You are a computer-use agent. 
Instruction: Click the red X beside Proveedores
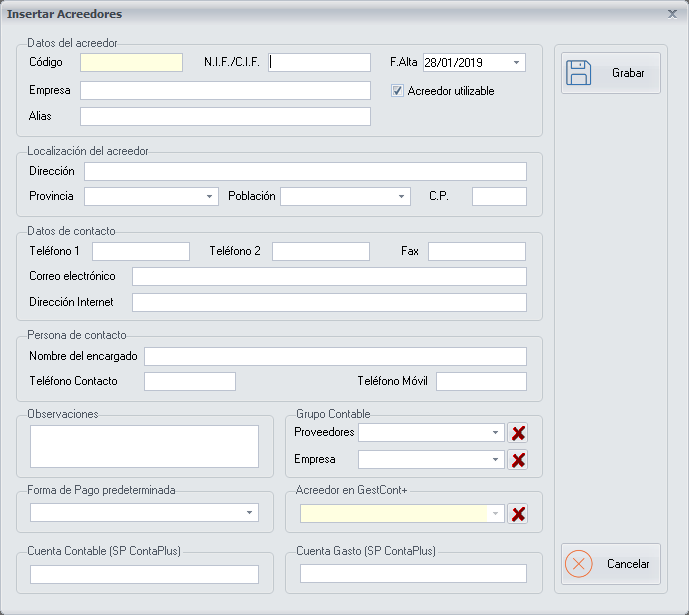click(x=518, y=433)
